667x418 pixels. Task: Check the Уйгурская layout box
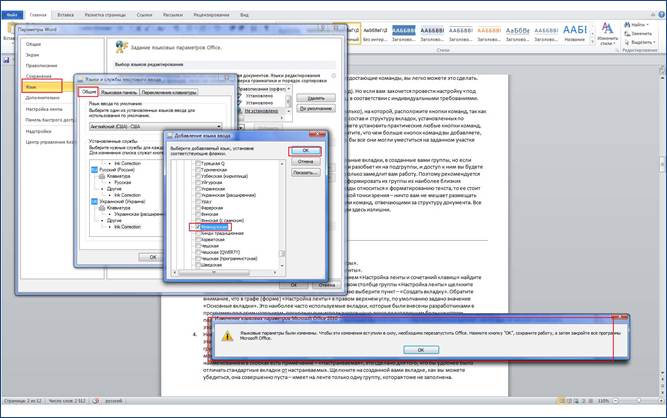click(198, 182)
